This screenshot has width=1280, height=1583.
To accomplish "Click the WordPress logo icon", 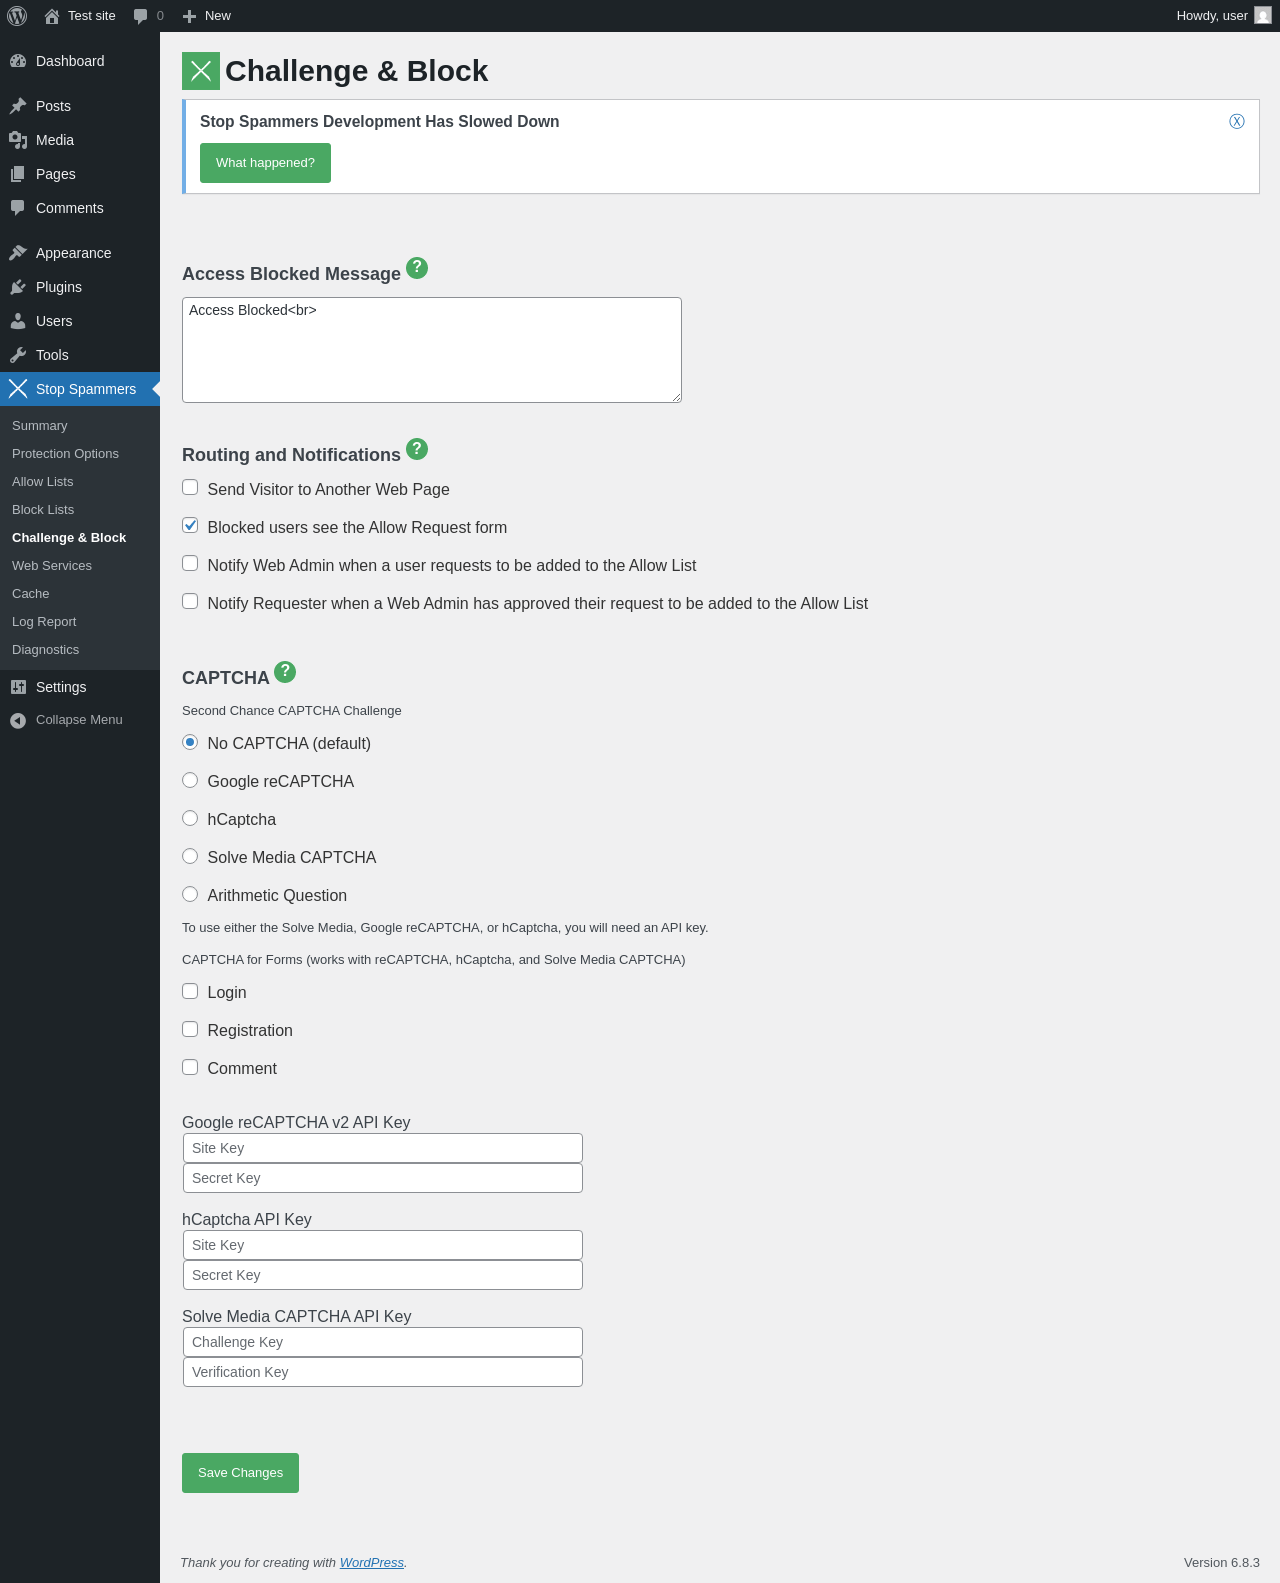I will coord(17,16).
